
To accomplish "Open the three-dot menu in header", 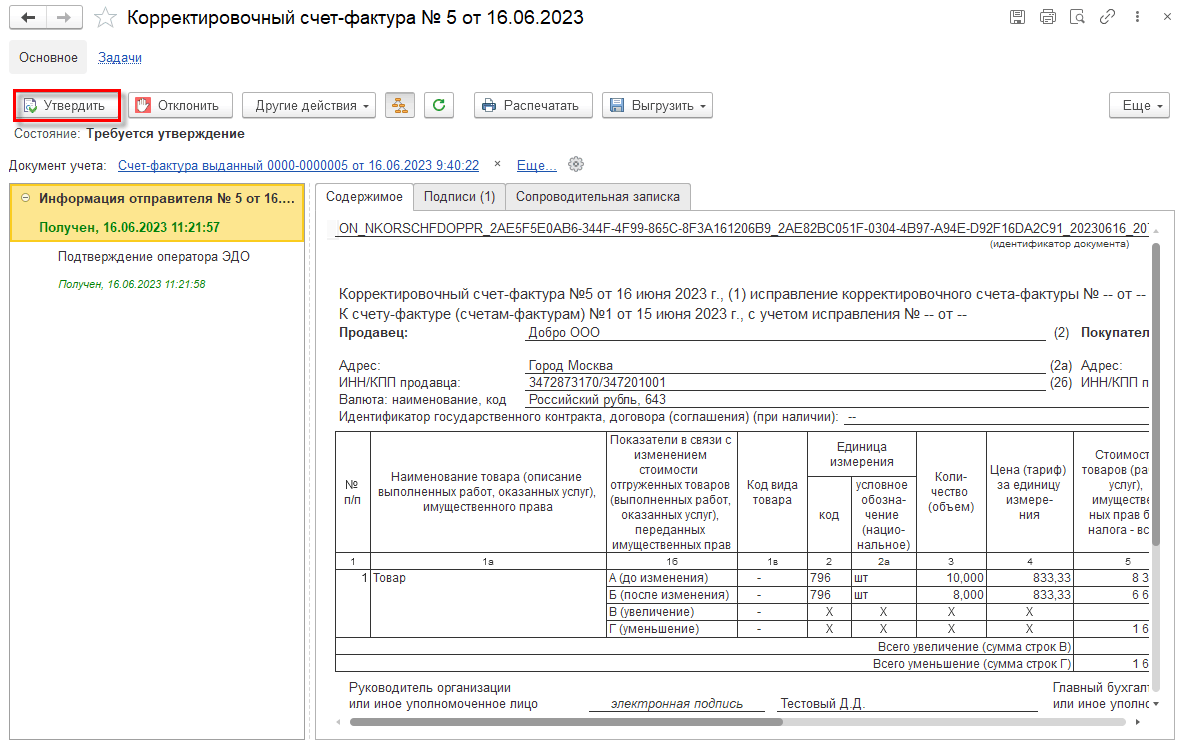I will tap(1137, 17).
